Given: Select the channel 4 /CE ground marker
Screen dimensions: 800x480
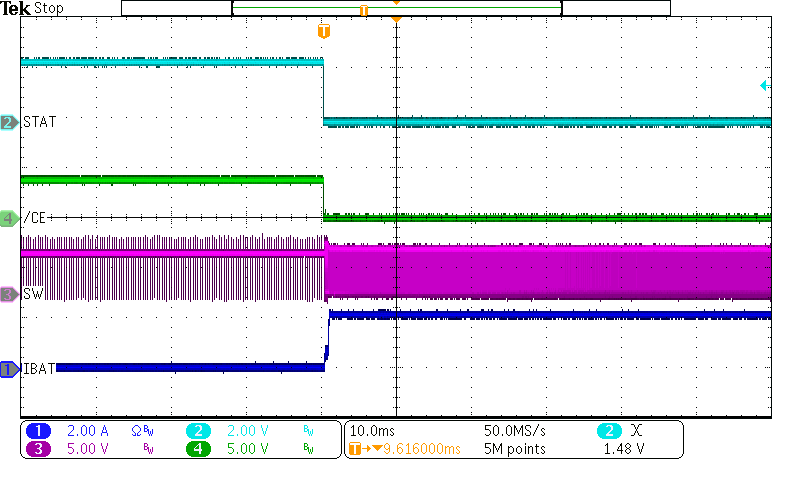Looking at the screenshot, I should point(9,218).
